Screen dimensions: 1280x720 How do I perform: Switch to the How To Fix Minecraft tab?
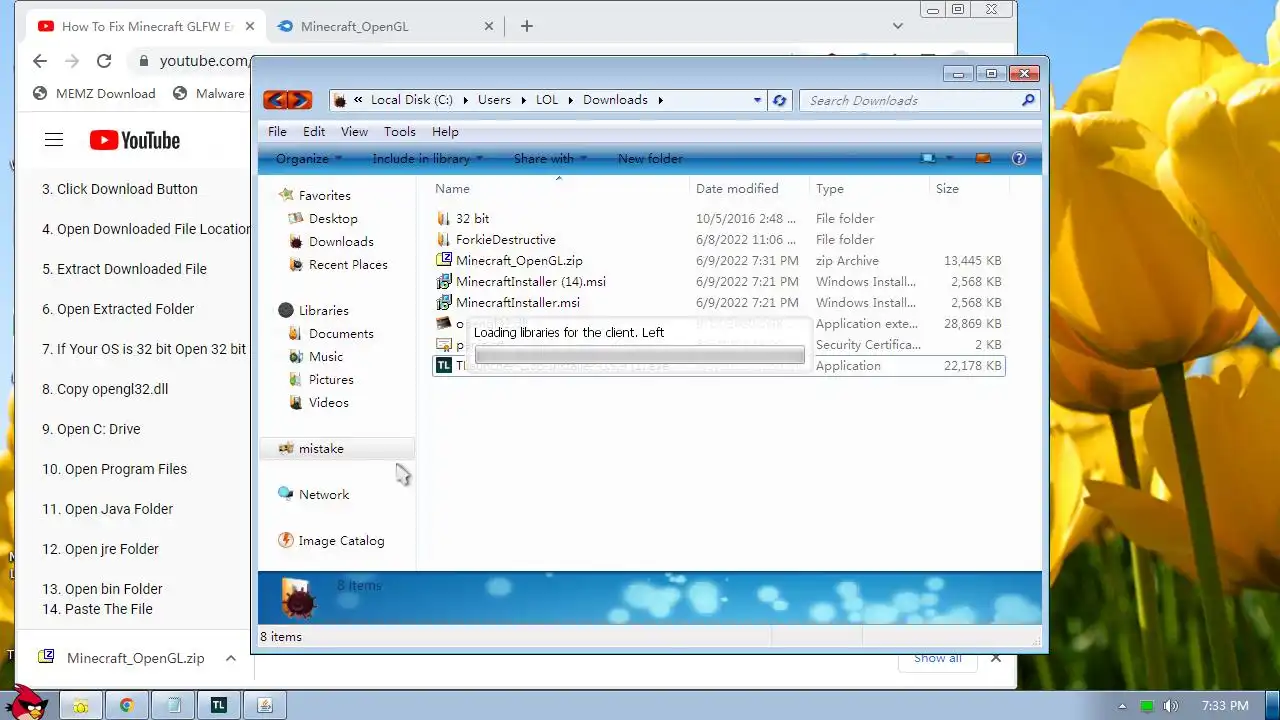coord(145,26)
